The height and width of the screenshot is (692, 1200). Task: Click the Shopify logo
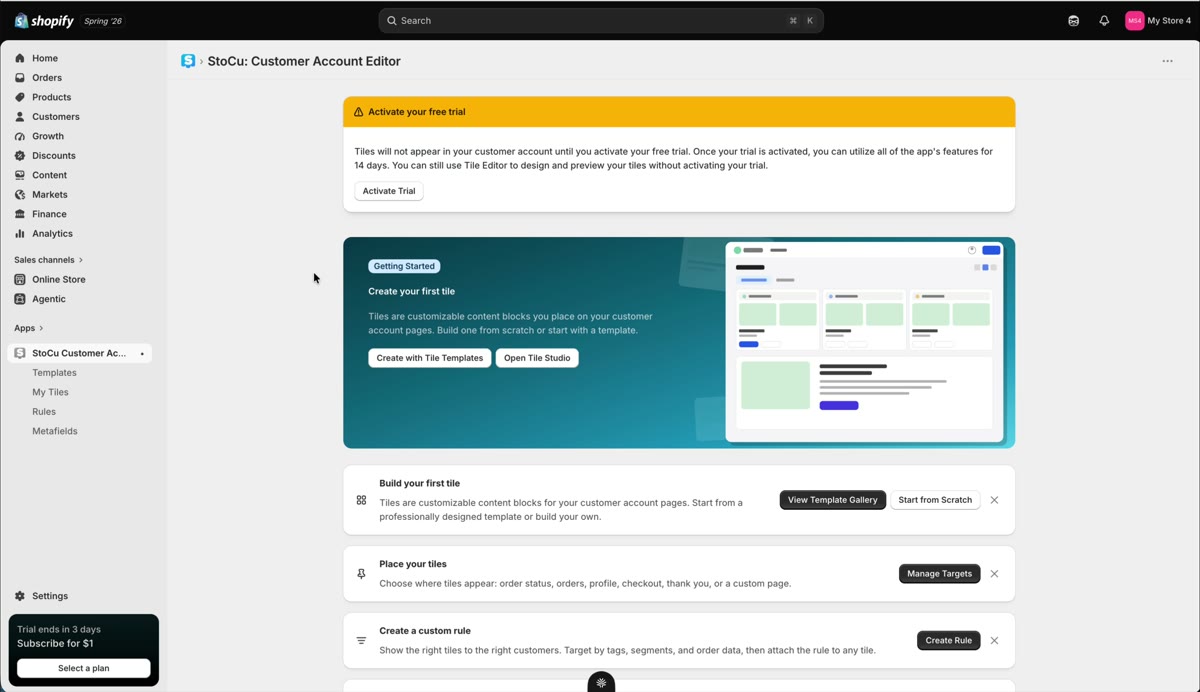44,21
